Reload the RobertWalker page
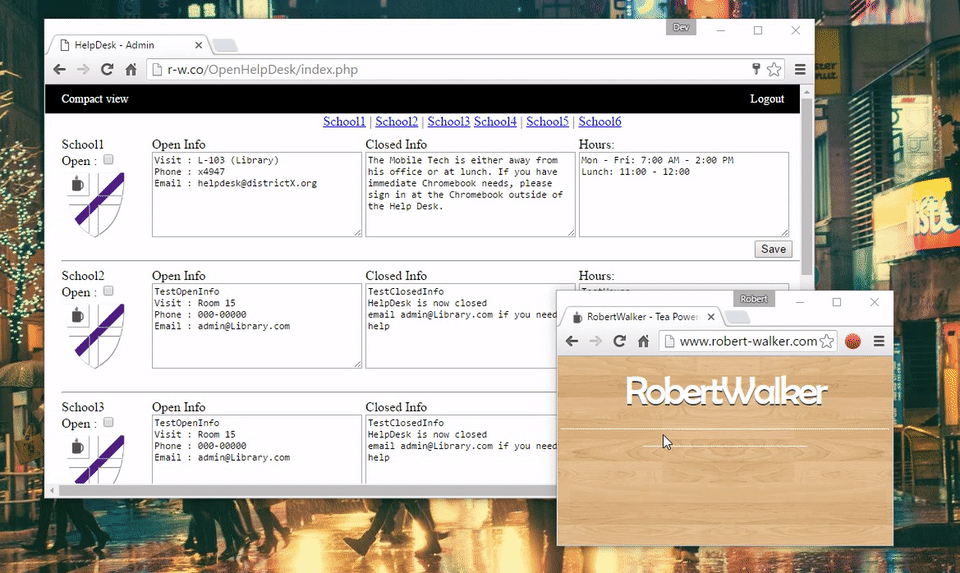This screenshot has height=573, width=960. pyautogui.click(x=620, y=341)
